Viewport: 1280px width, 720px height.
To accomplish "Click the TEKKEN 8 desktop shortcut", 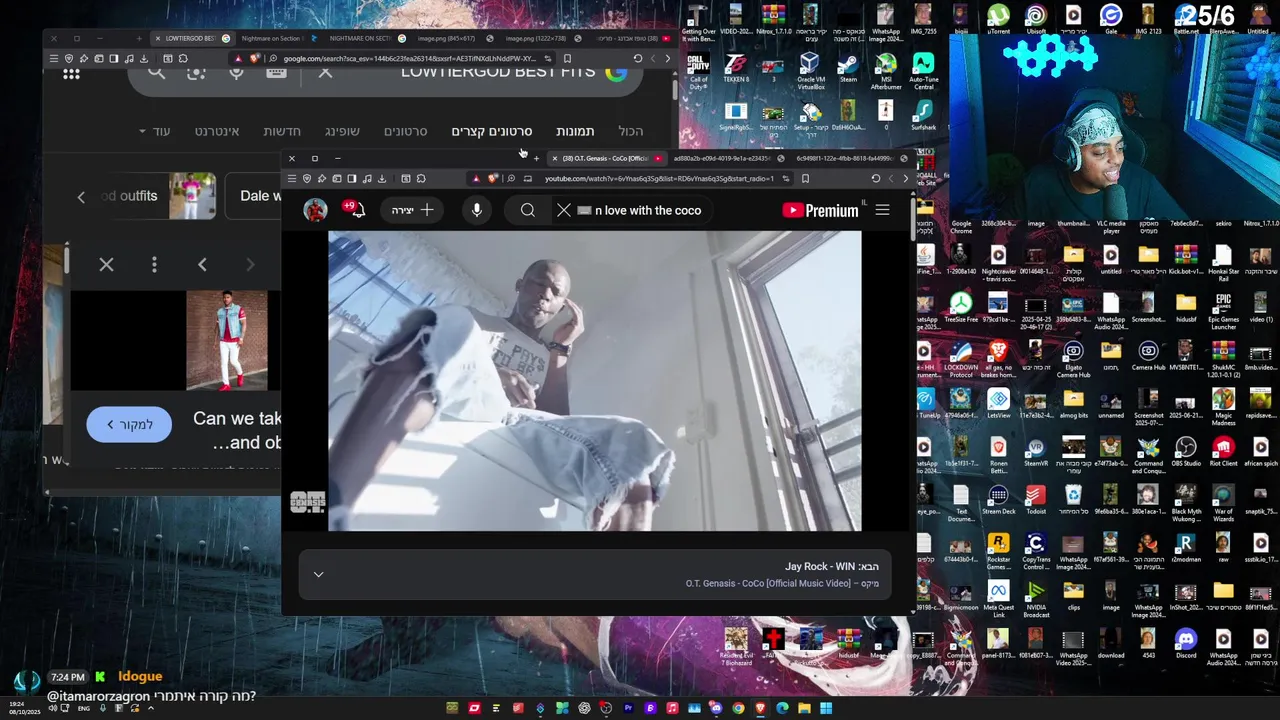I will 735,67.
